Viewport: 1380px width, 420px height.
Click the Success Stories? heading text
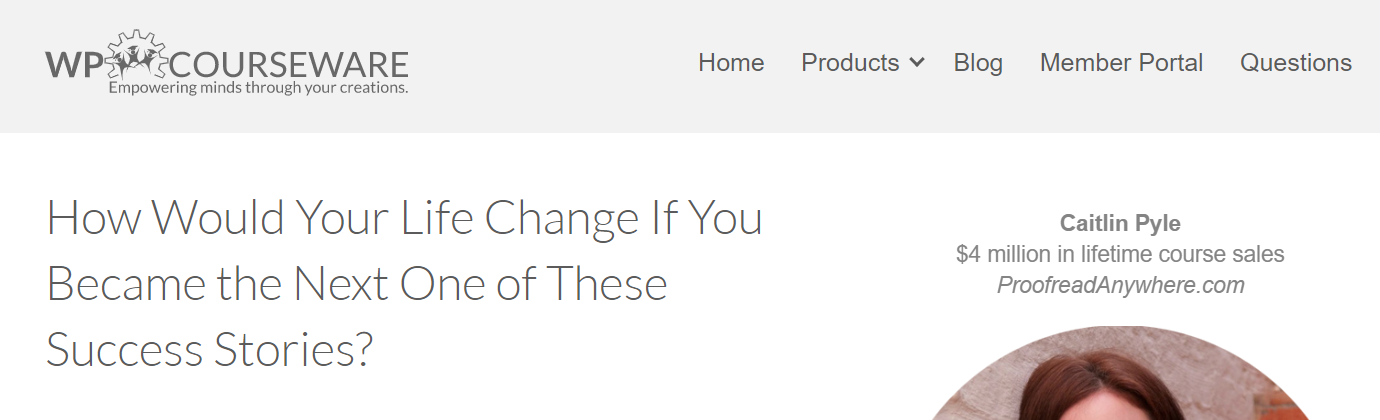pos(210,351)
